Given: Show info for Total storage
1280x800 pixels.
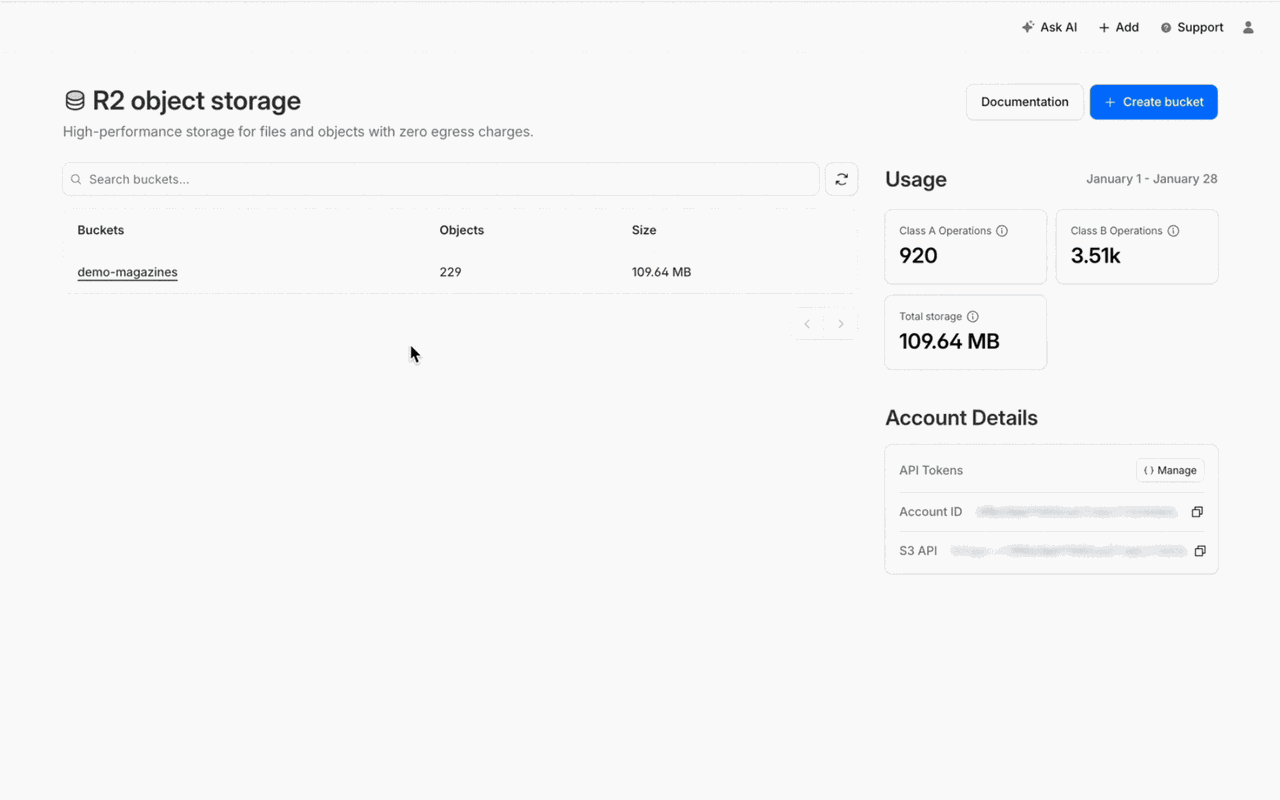Looking at the screenshot, I should click(972, 317).
